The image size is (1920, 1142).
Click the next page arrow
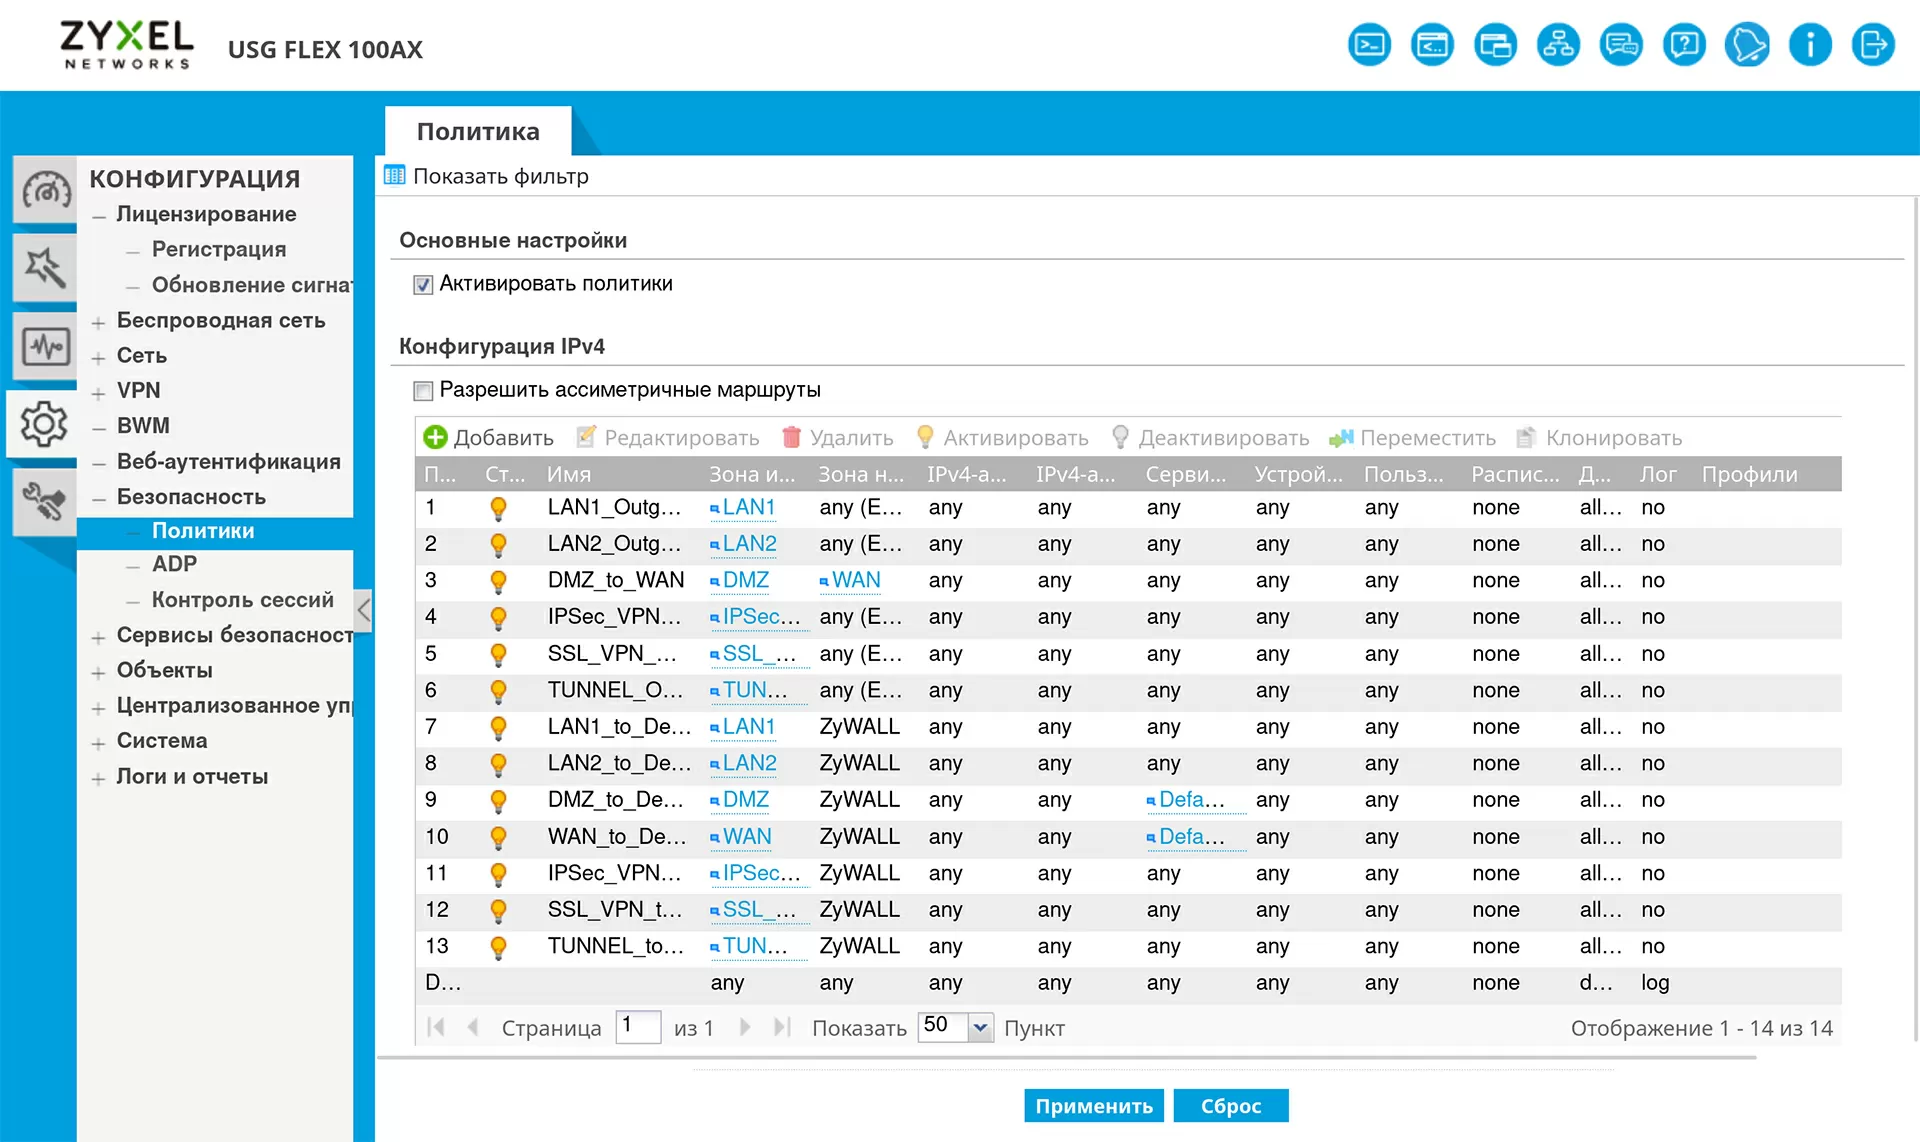pos(745,1027)
